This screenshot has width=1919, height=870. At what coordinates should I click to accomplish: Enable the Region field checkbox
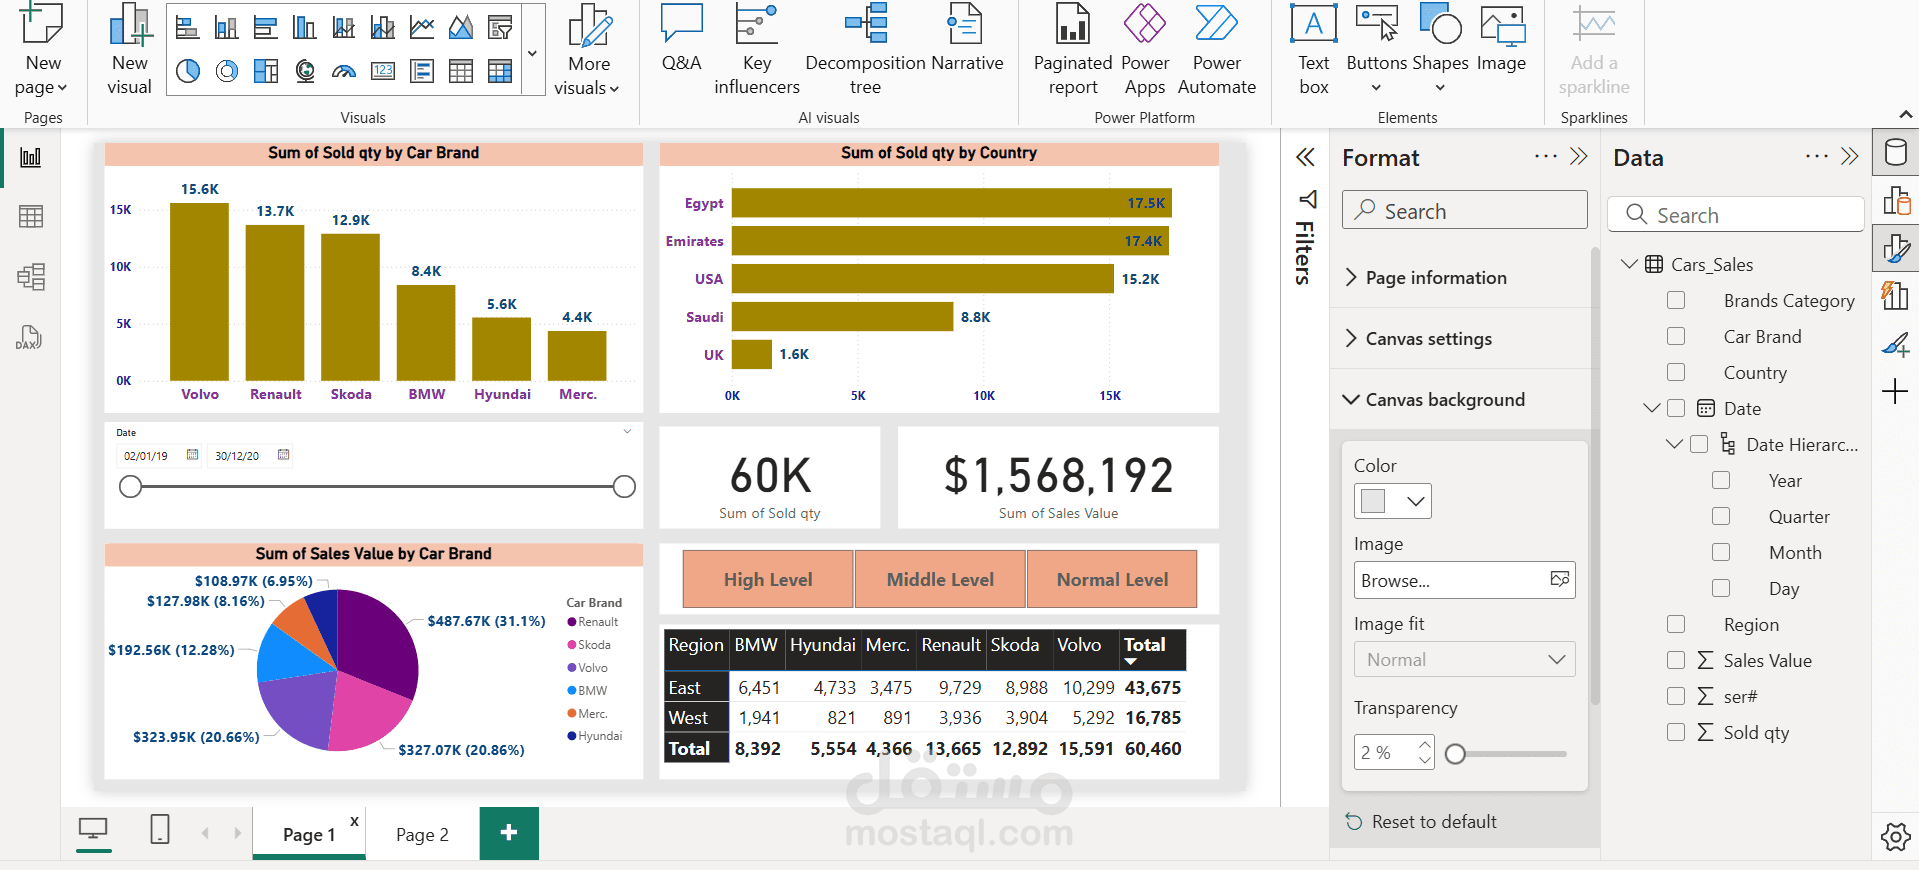pyautogui.click(x=1676, y=624)
